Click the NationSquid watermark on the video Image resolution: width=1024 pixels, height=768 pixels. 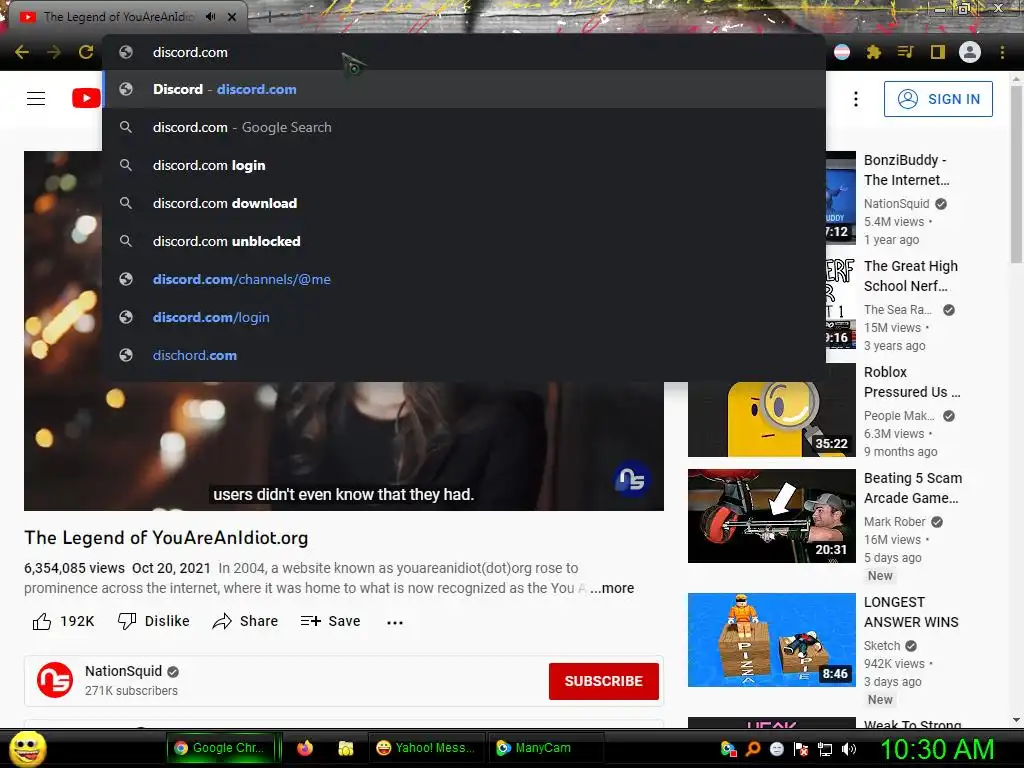(x=631, y=479)
